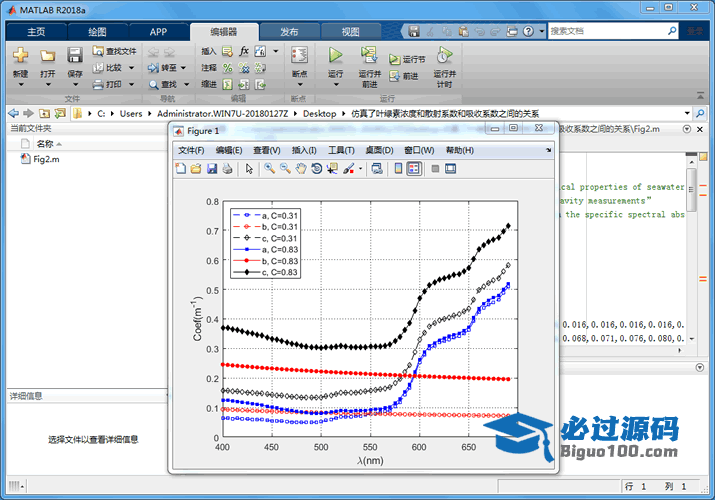The image size is (715, 500).
Task: Click New Figure icon in Figure 1 toolbar
Action: (181, 169)
